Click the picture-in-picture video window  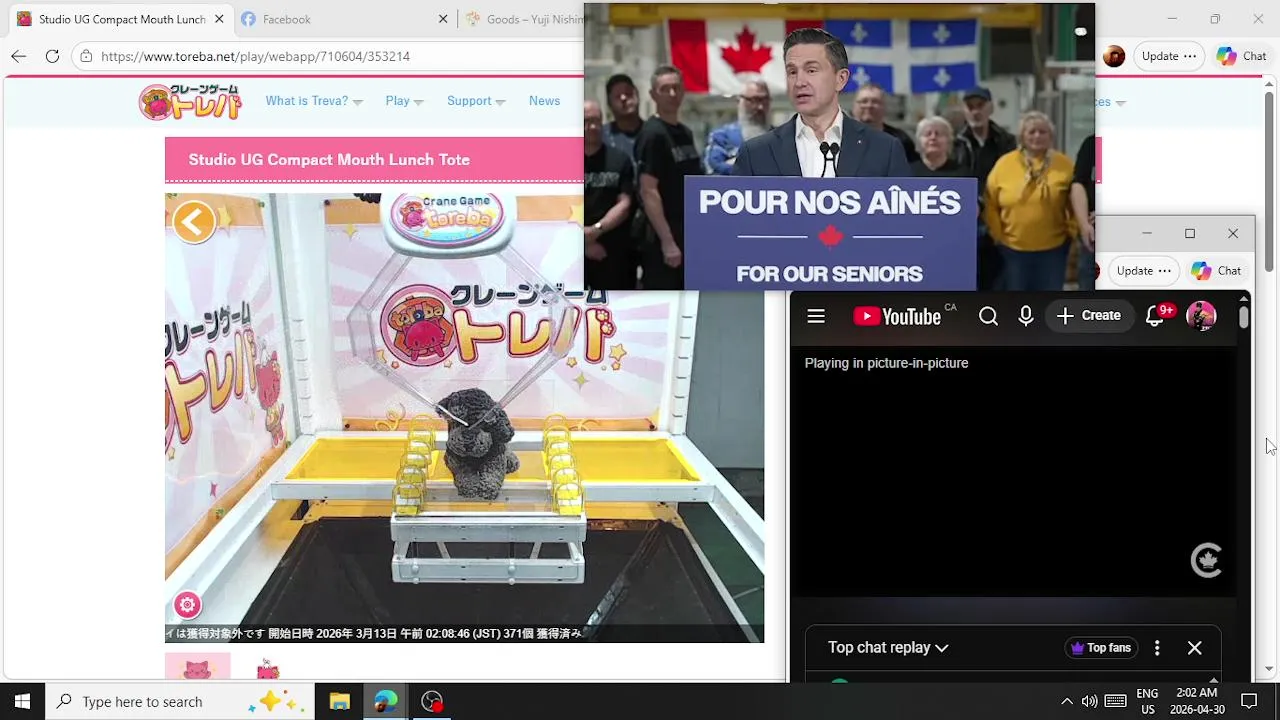(839, 146)
